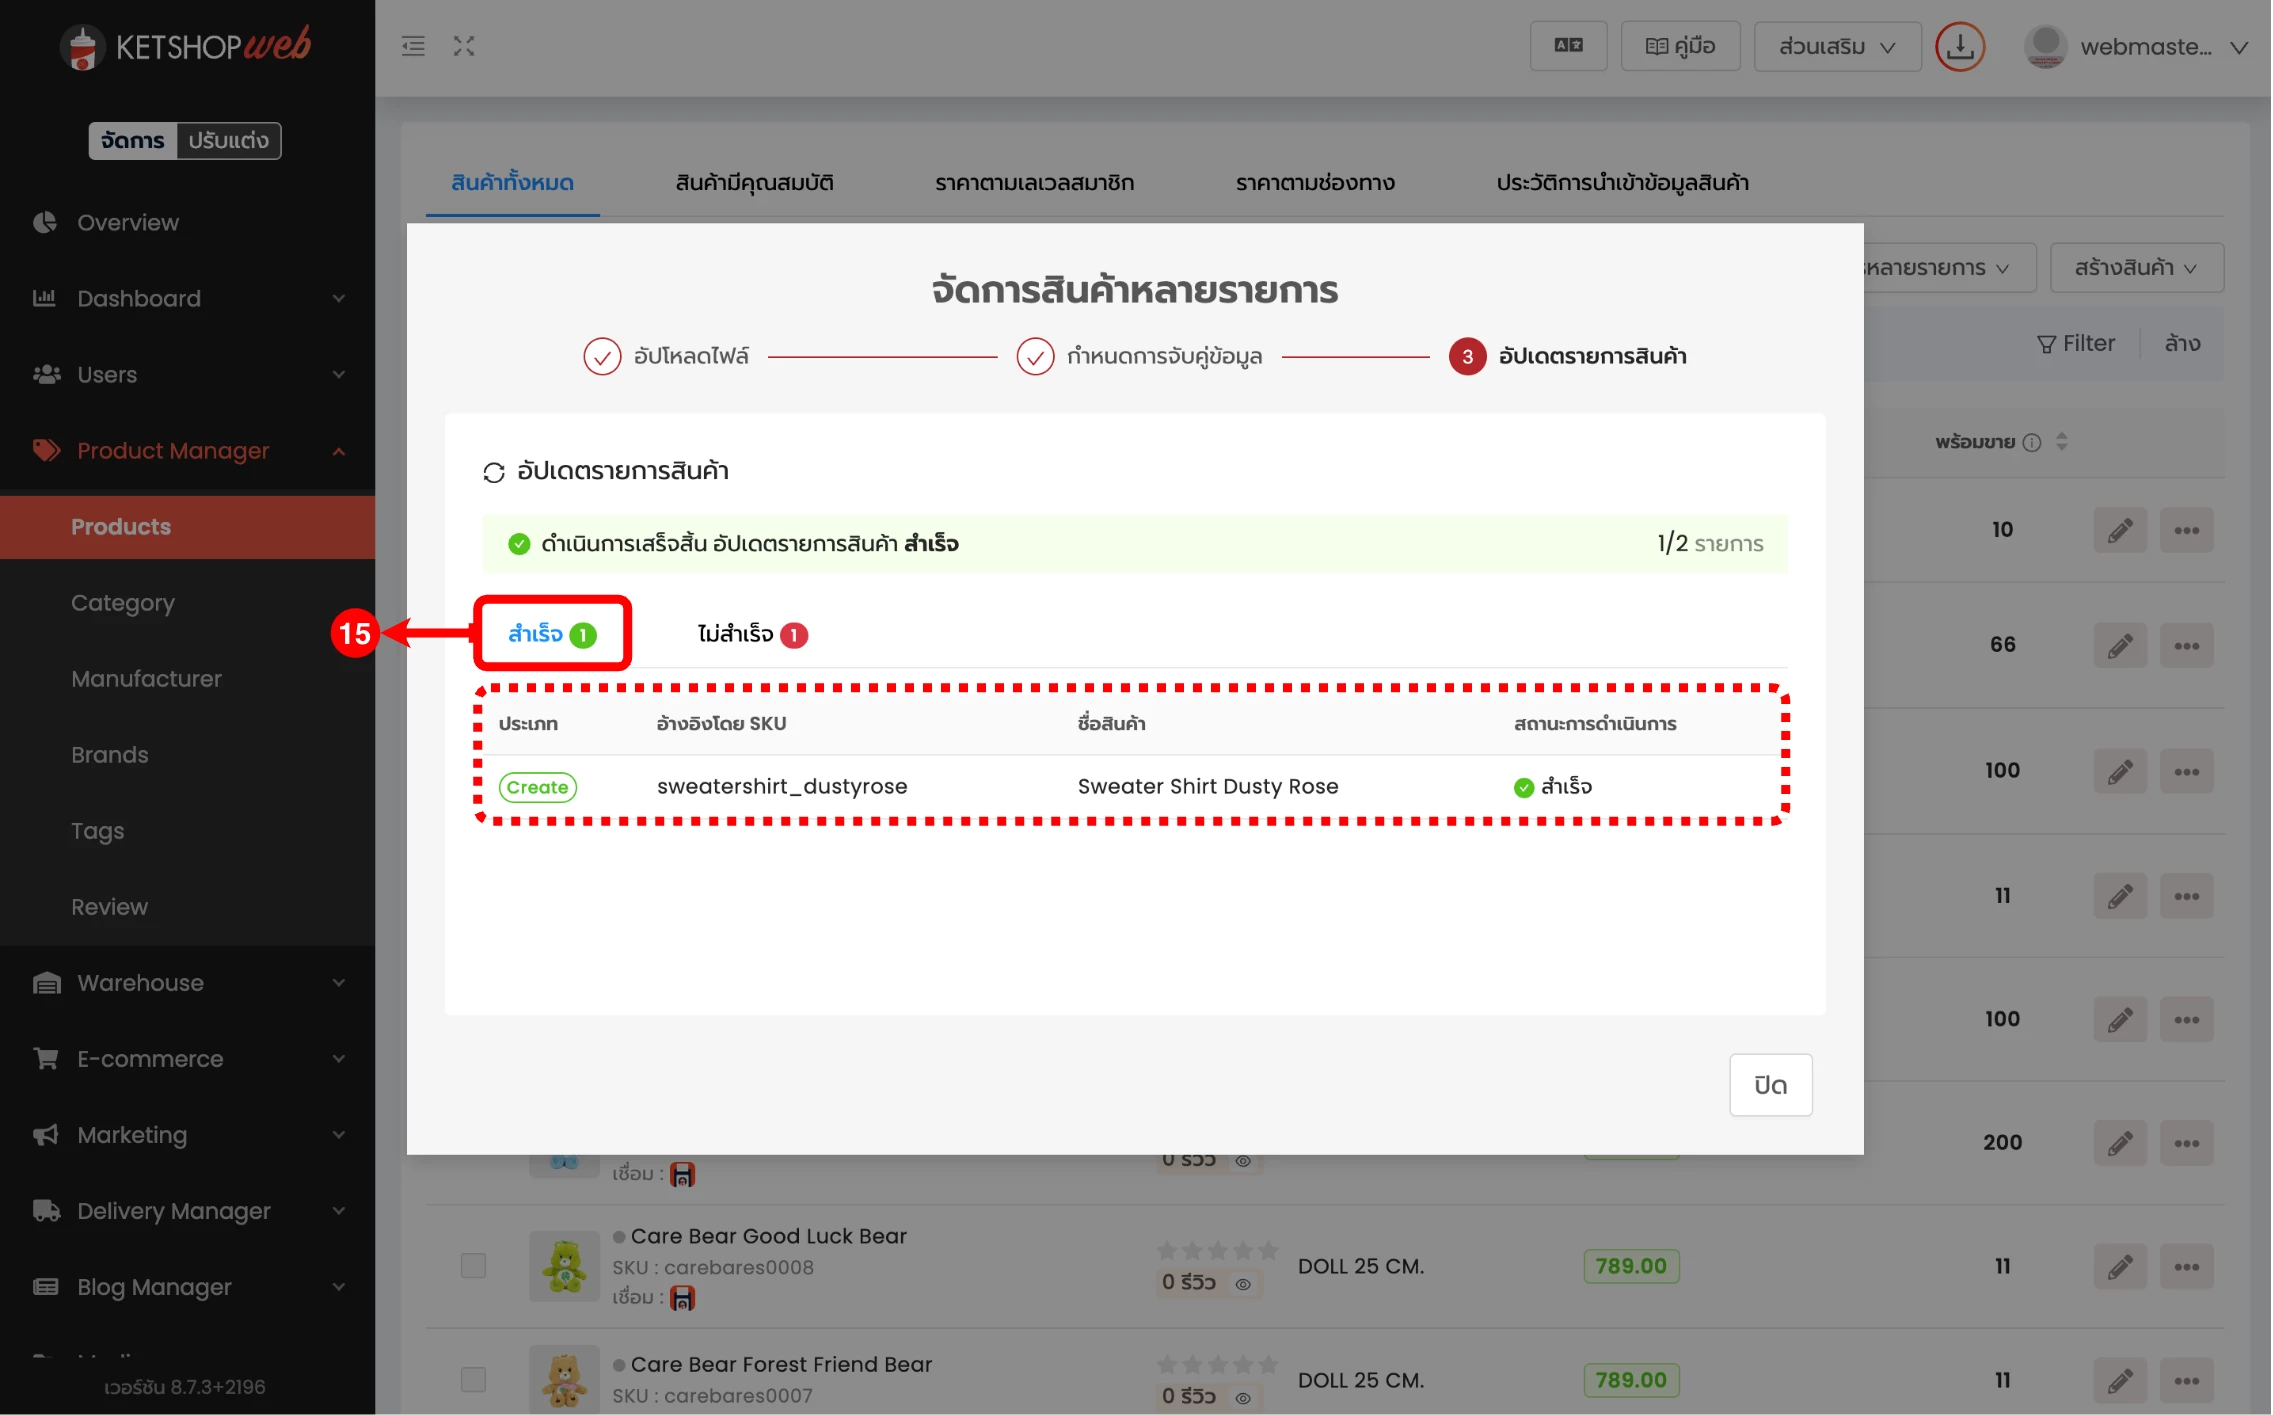Click the Filter funnel icon
This screenshot has width=2273, height=1415.
(x=2046, y=344)
